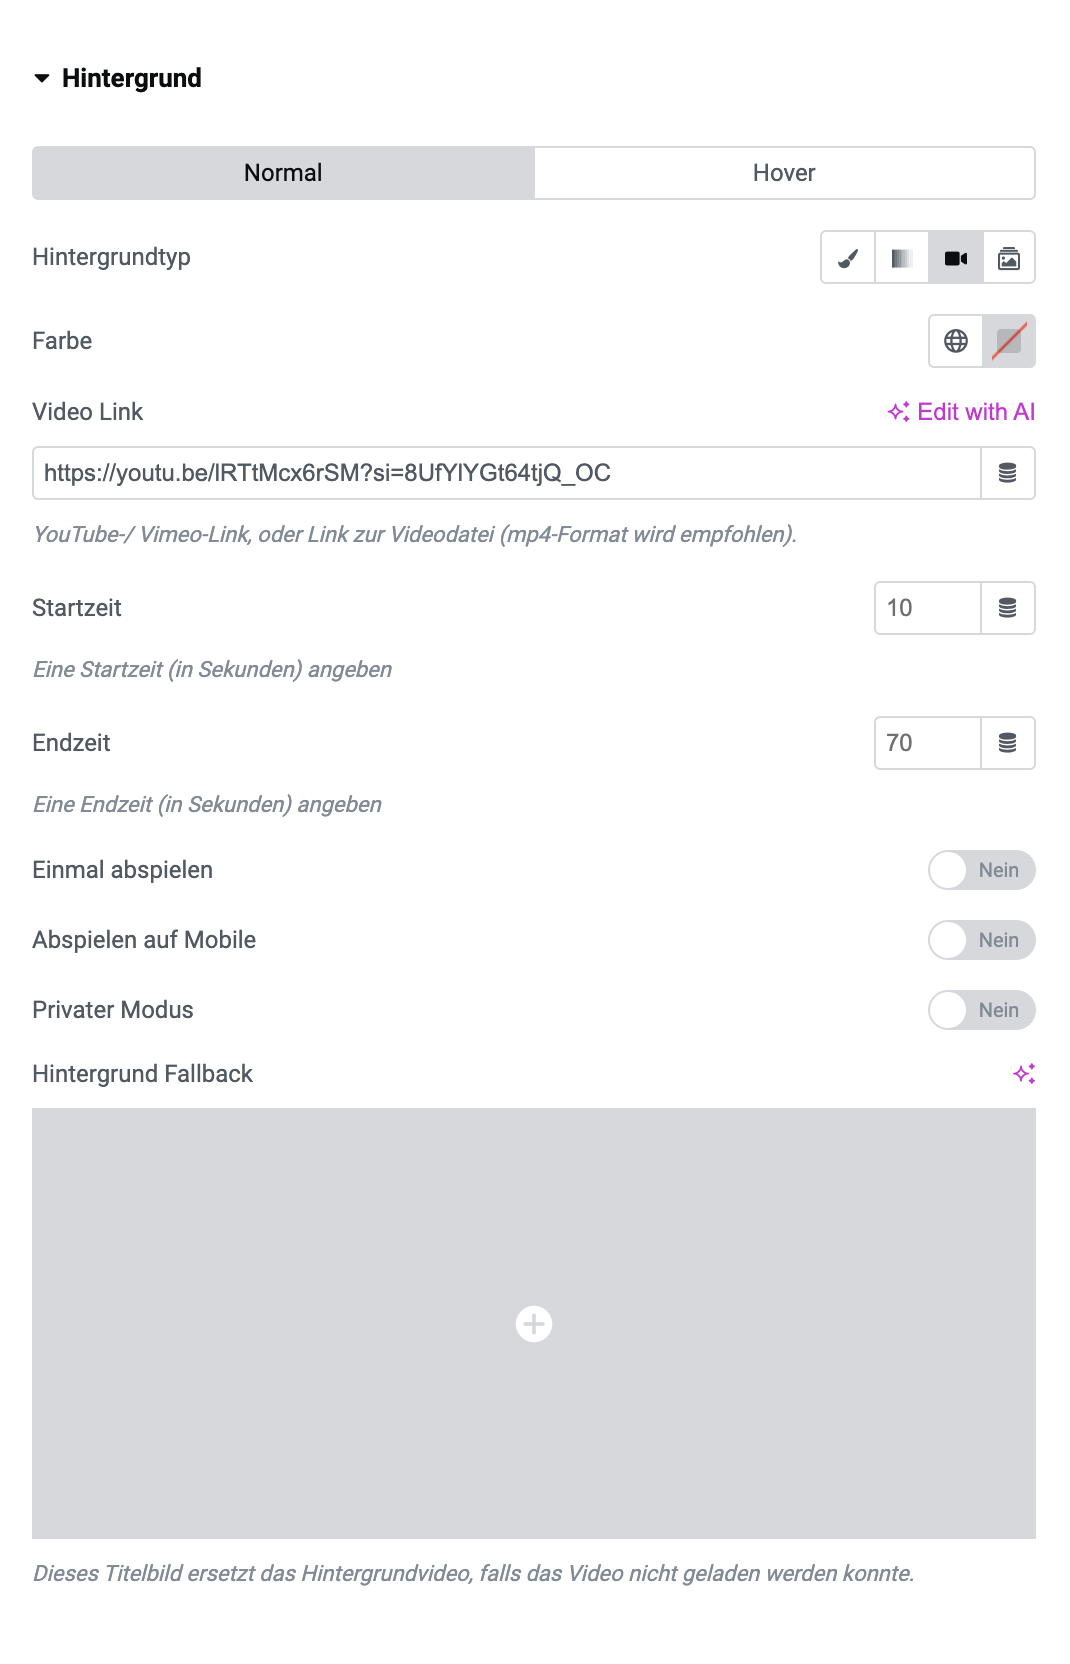Image resolution: width=1070 pixels, height=1664 pixels.
Task: Select the classic brush background type
Action: (x=848, y=258)
